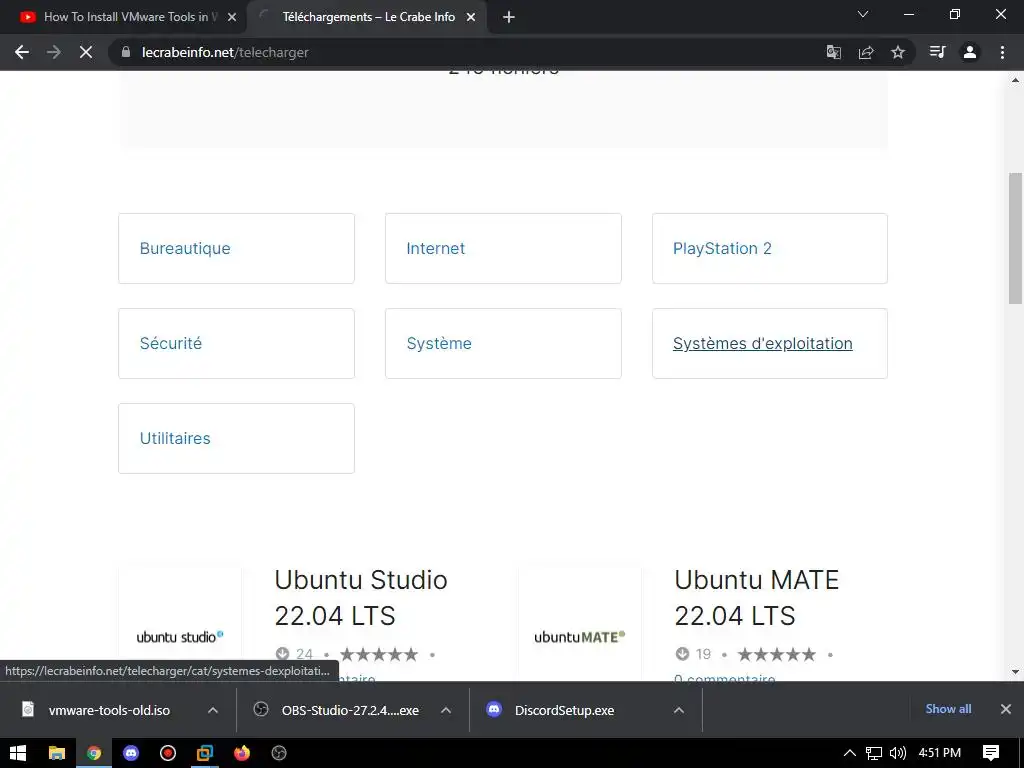This screenshot has height=768, width=1024.
Task: Open VMware Workstation from the taskbar
Action: tap(205, 753)
